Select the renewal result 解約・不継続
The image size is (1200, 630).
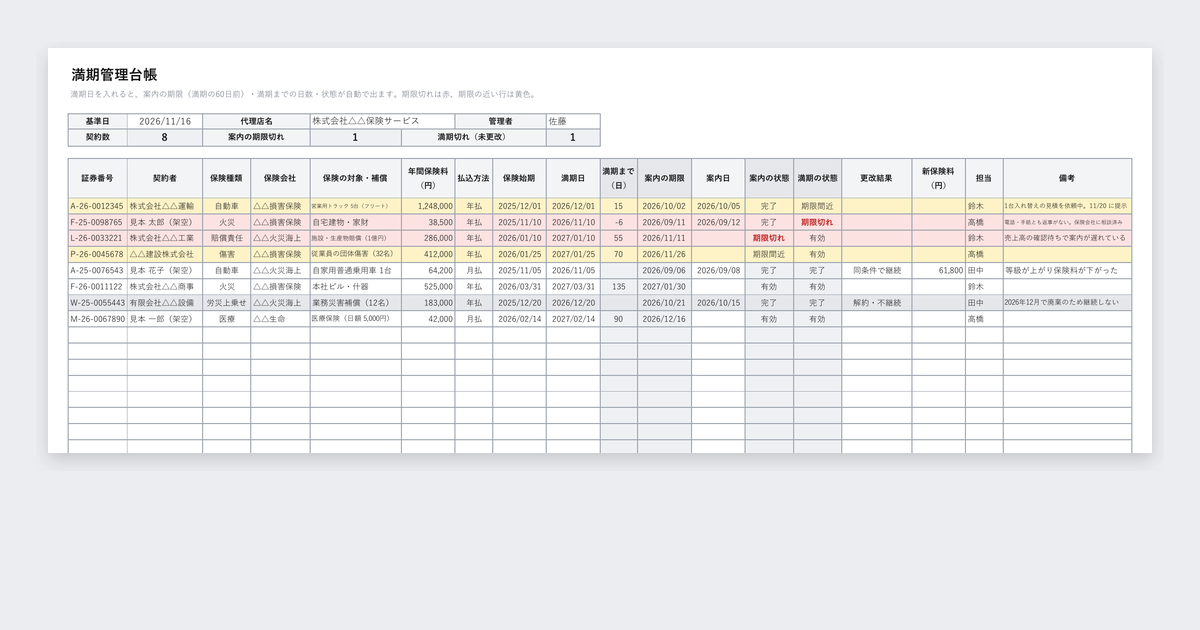point(876,302)
